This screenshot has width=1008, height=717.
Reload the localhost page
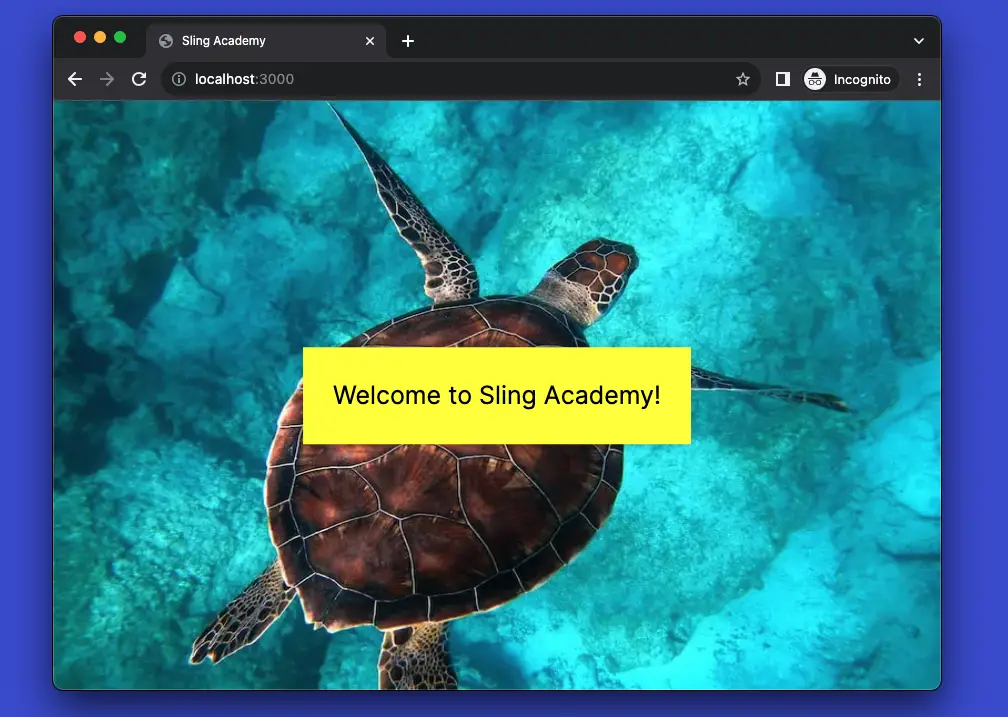coord(139,79)
